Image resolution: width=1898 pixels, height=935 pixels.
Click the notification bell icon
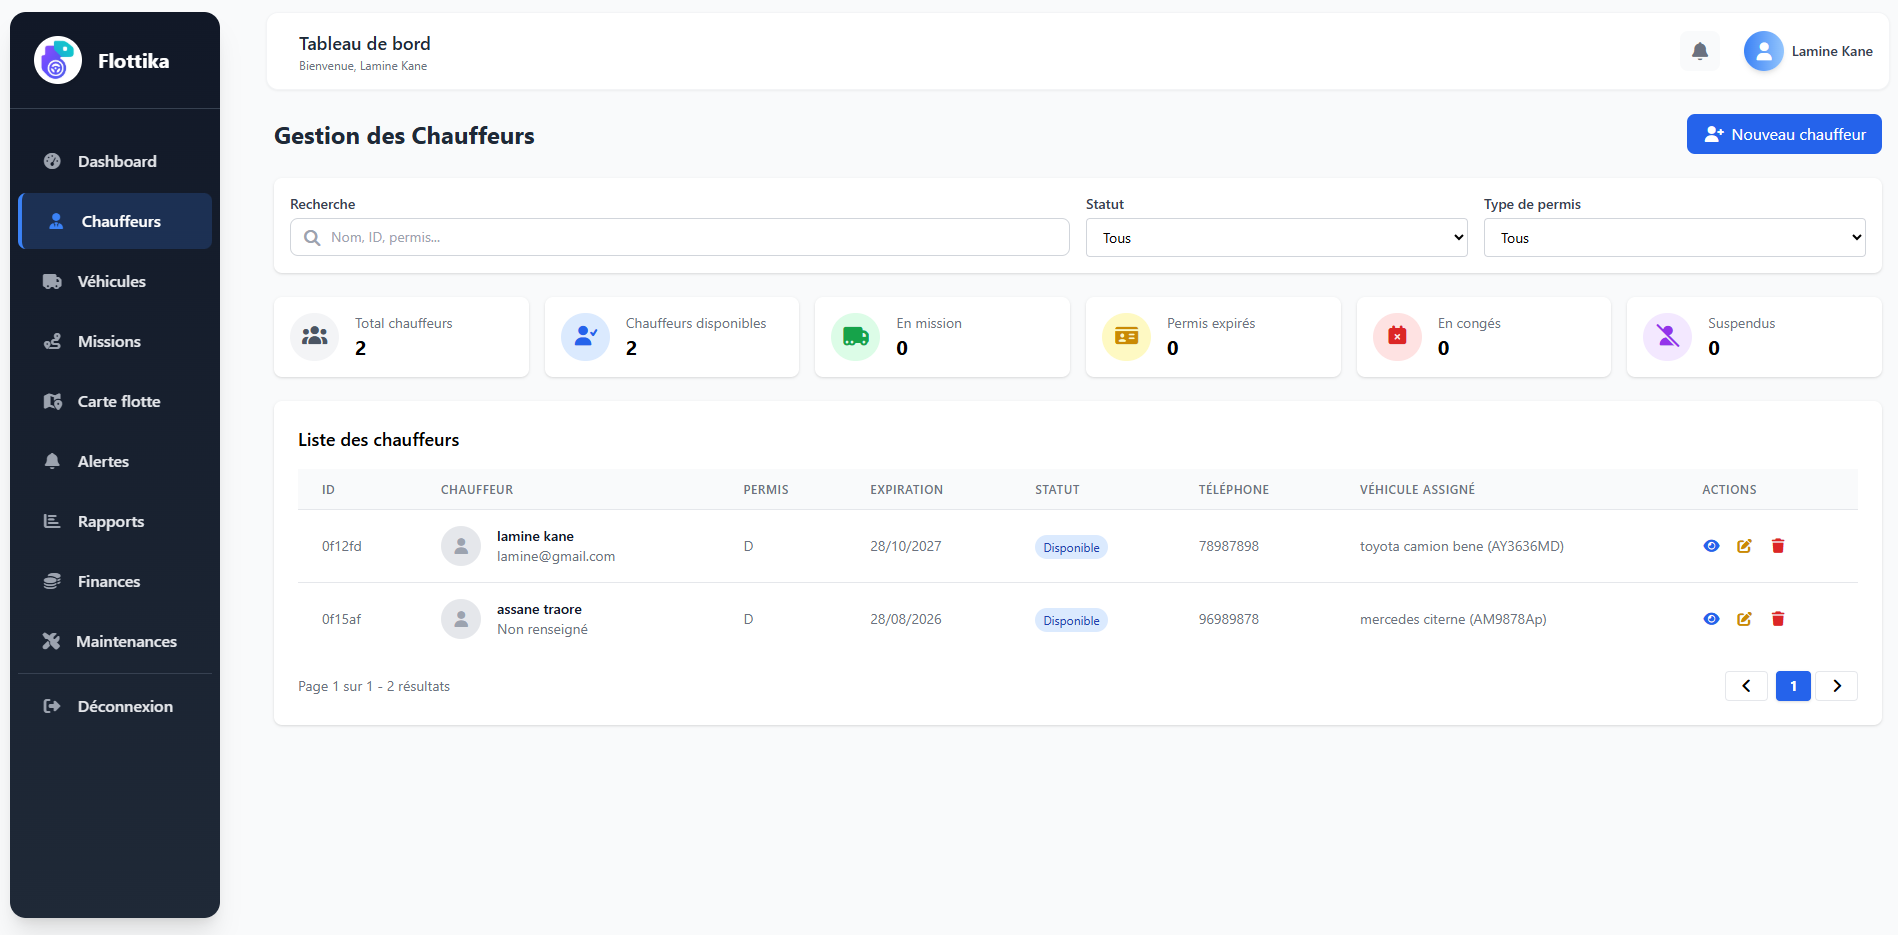coord(1699,51)
